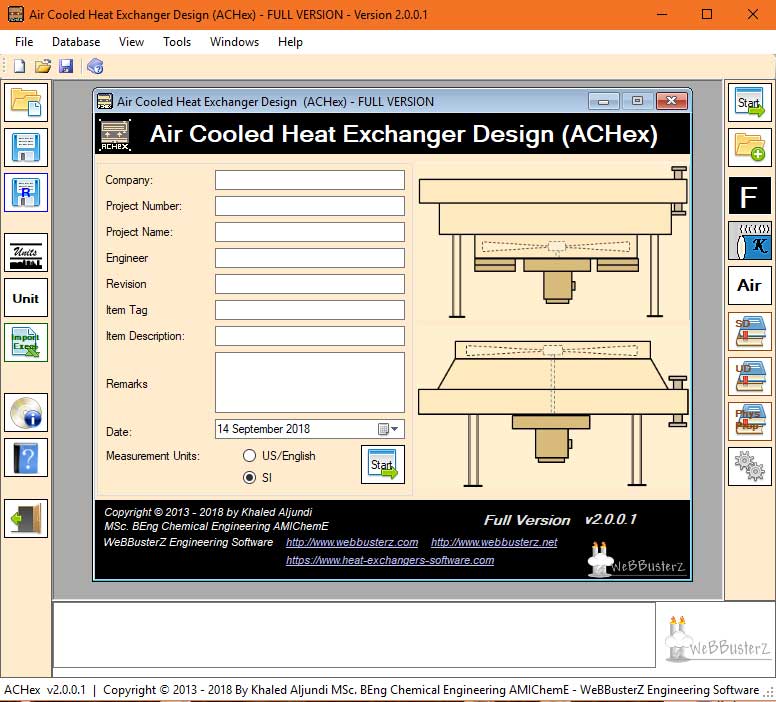Open the Database menu

pos(76,42)
